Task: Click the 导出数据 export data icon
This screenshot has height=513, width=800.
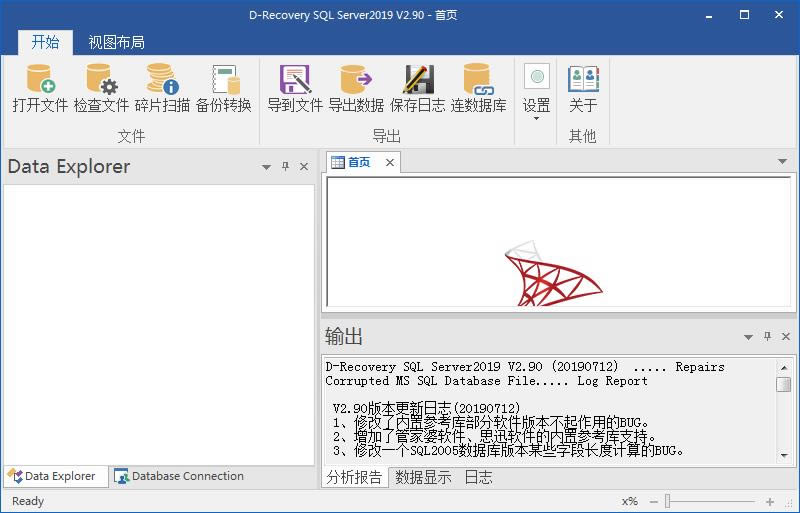Action: pyautogui.click(x=356, y=88)
